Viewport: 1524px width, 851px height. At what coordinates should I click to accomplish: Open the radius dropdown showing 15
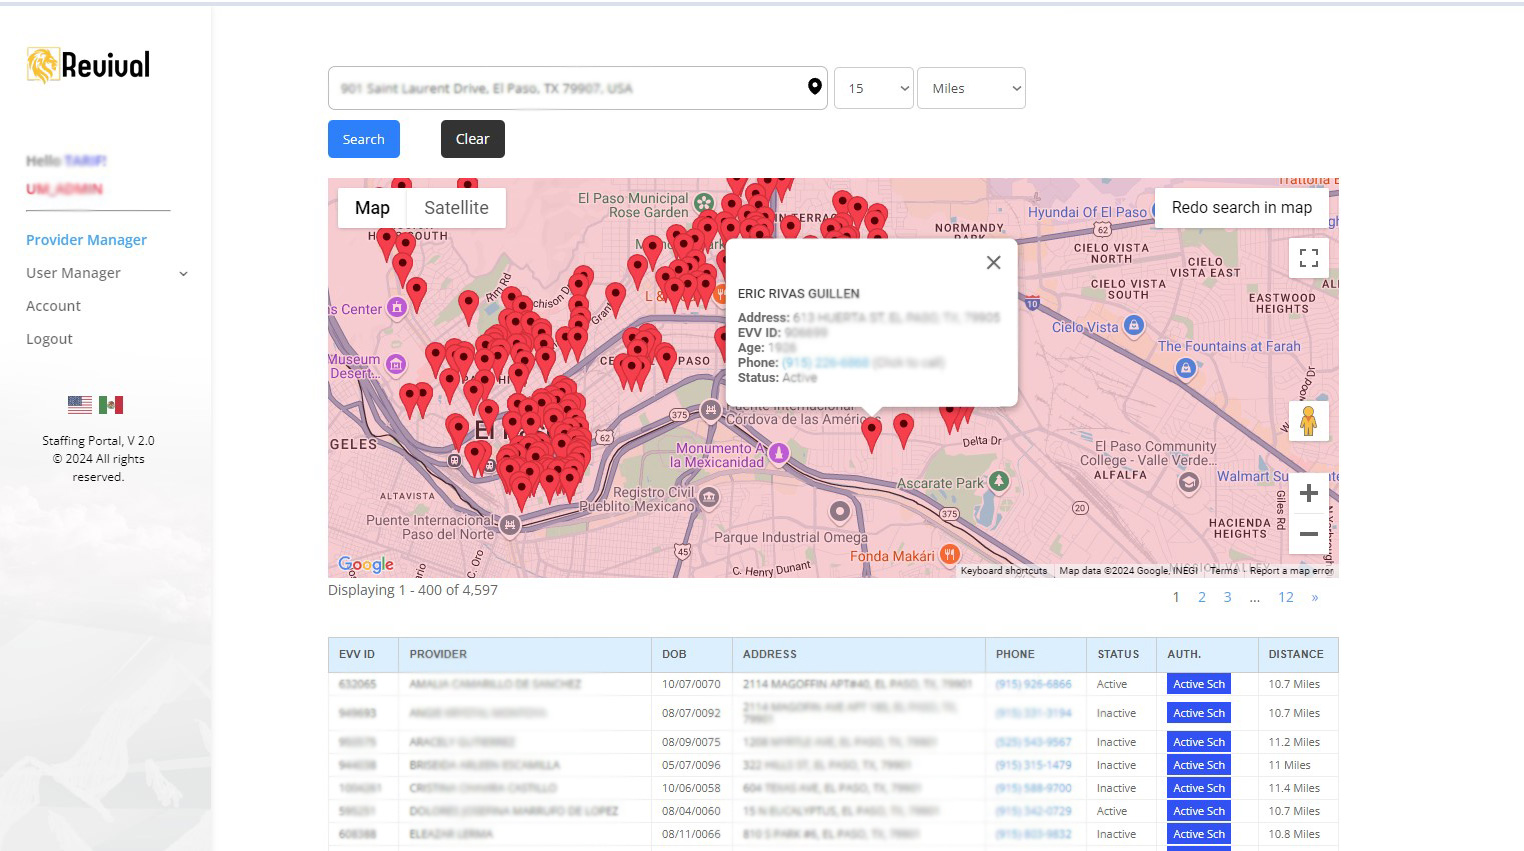(873, 88)
